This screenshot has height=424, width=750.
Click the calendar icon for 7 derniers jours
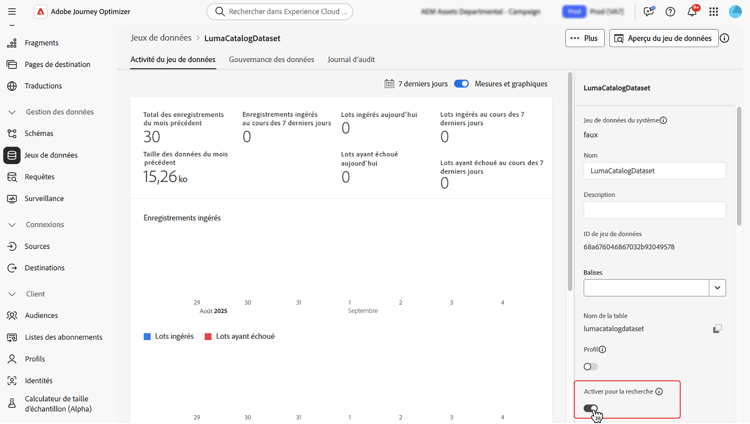click(x=389, y=84)
